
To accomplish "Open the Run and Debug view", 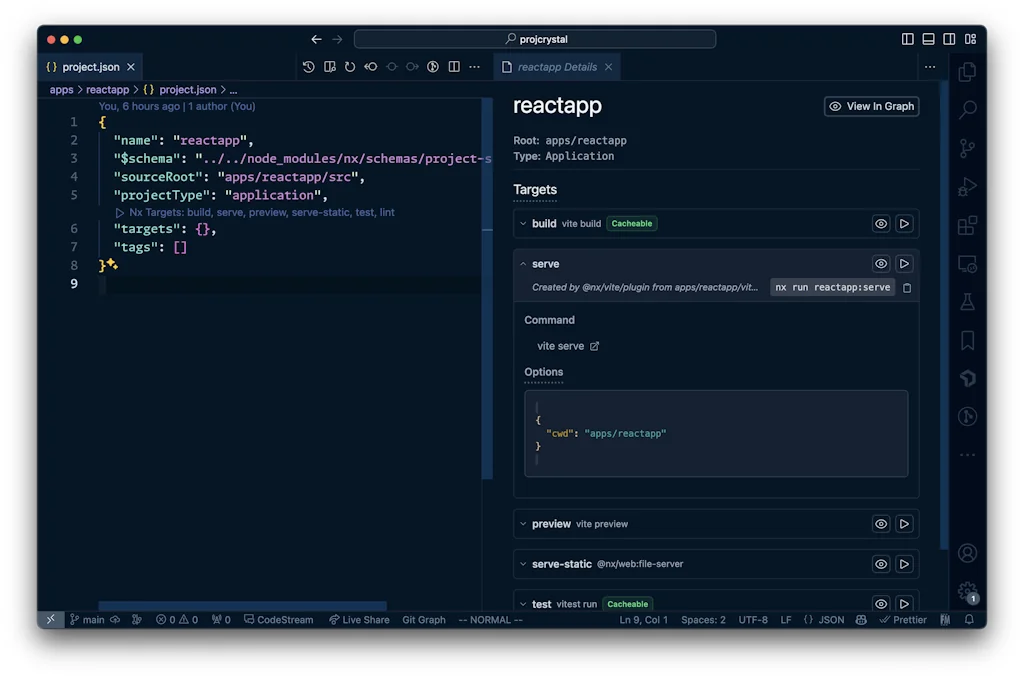I will [x=967, y=187].
